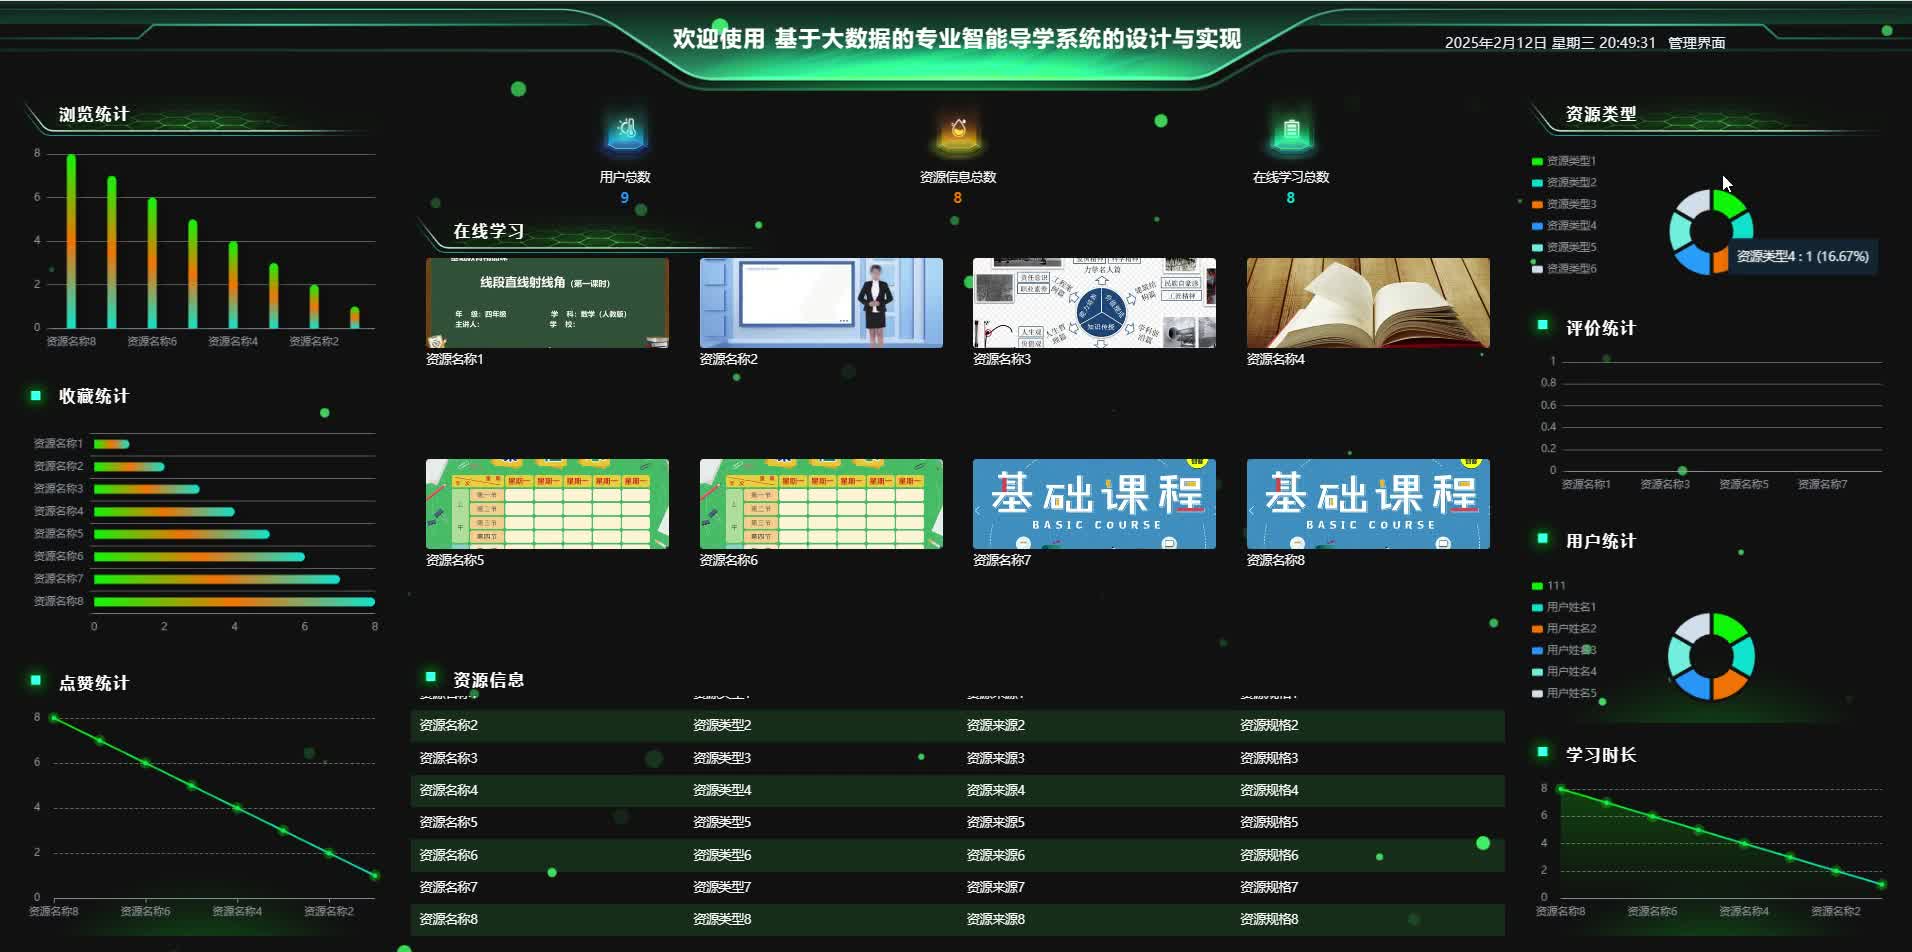Click the 在线学习总数 clipboard icon

tap(1291, 132)
